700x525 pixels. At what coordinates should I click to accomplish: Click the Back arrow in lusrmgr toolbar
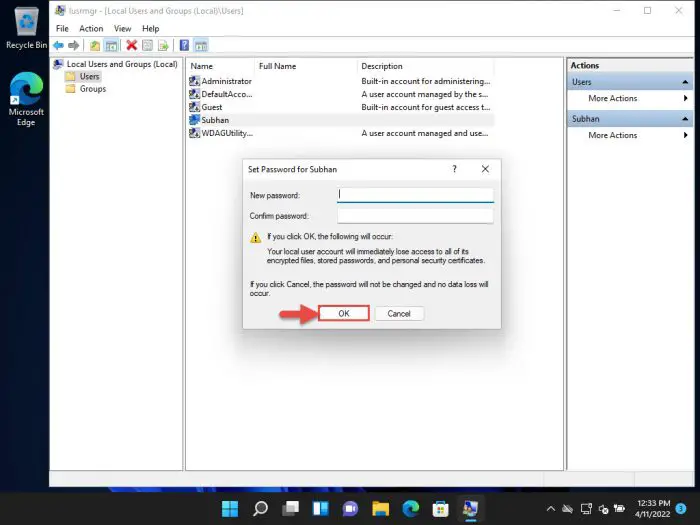click(58, 45)
